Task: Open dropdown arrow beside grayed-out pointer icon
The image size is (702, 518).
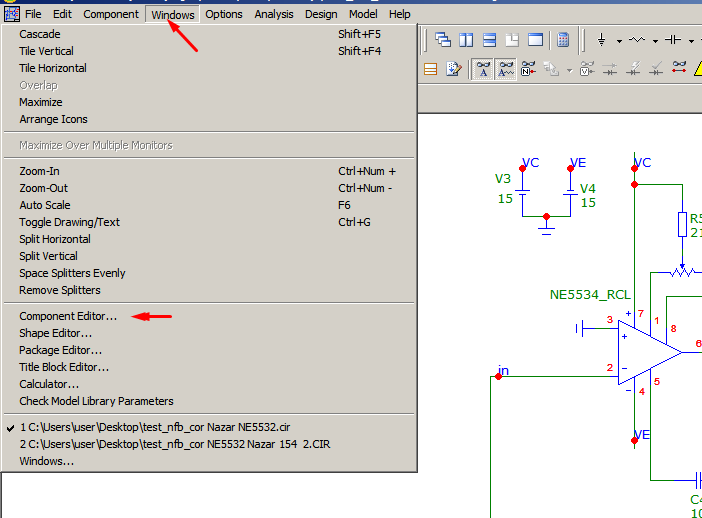Action: (569, 70)
